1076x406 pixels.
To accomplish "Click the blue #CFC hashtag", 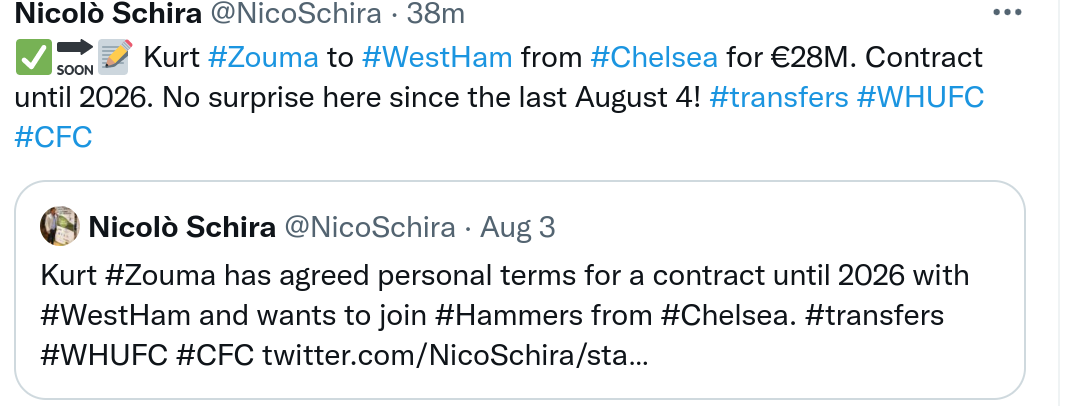I will [x=54, y=137].
